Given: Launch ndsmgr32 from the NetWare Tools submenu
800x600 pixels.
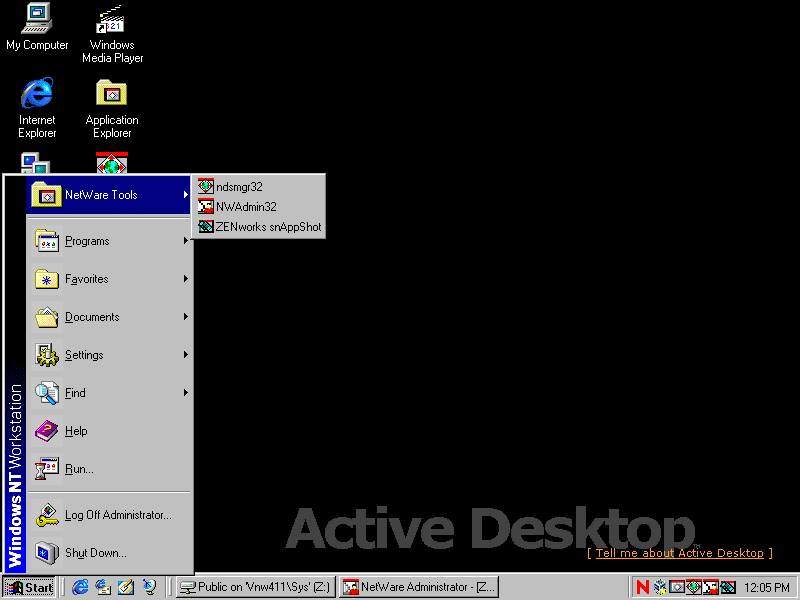Looking at the screenshot, I should [x=259, y=186].
